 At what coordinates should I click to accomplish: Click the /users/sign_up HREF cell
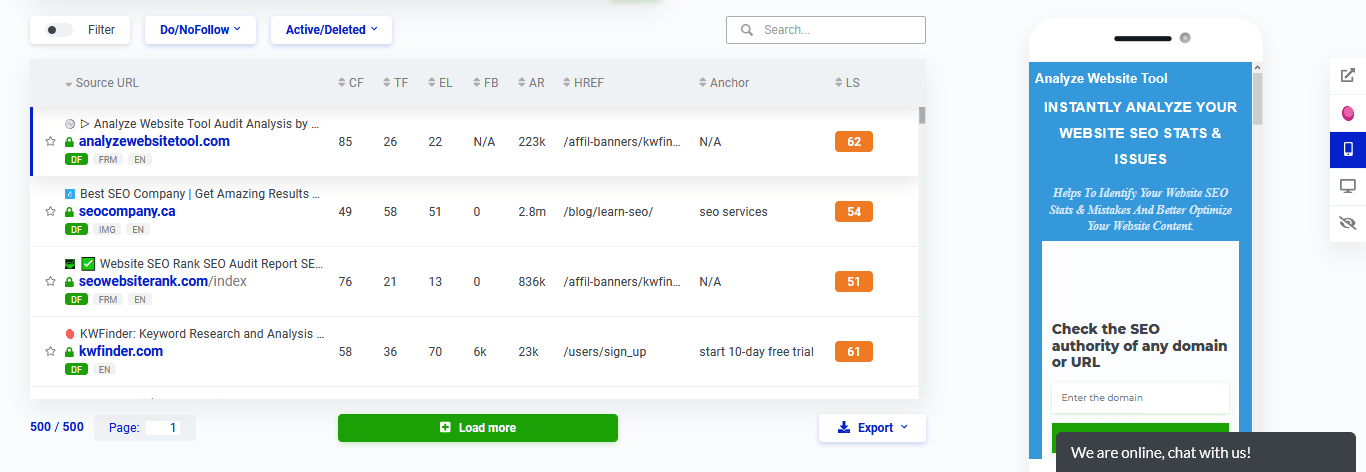point(604,352)
